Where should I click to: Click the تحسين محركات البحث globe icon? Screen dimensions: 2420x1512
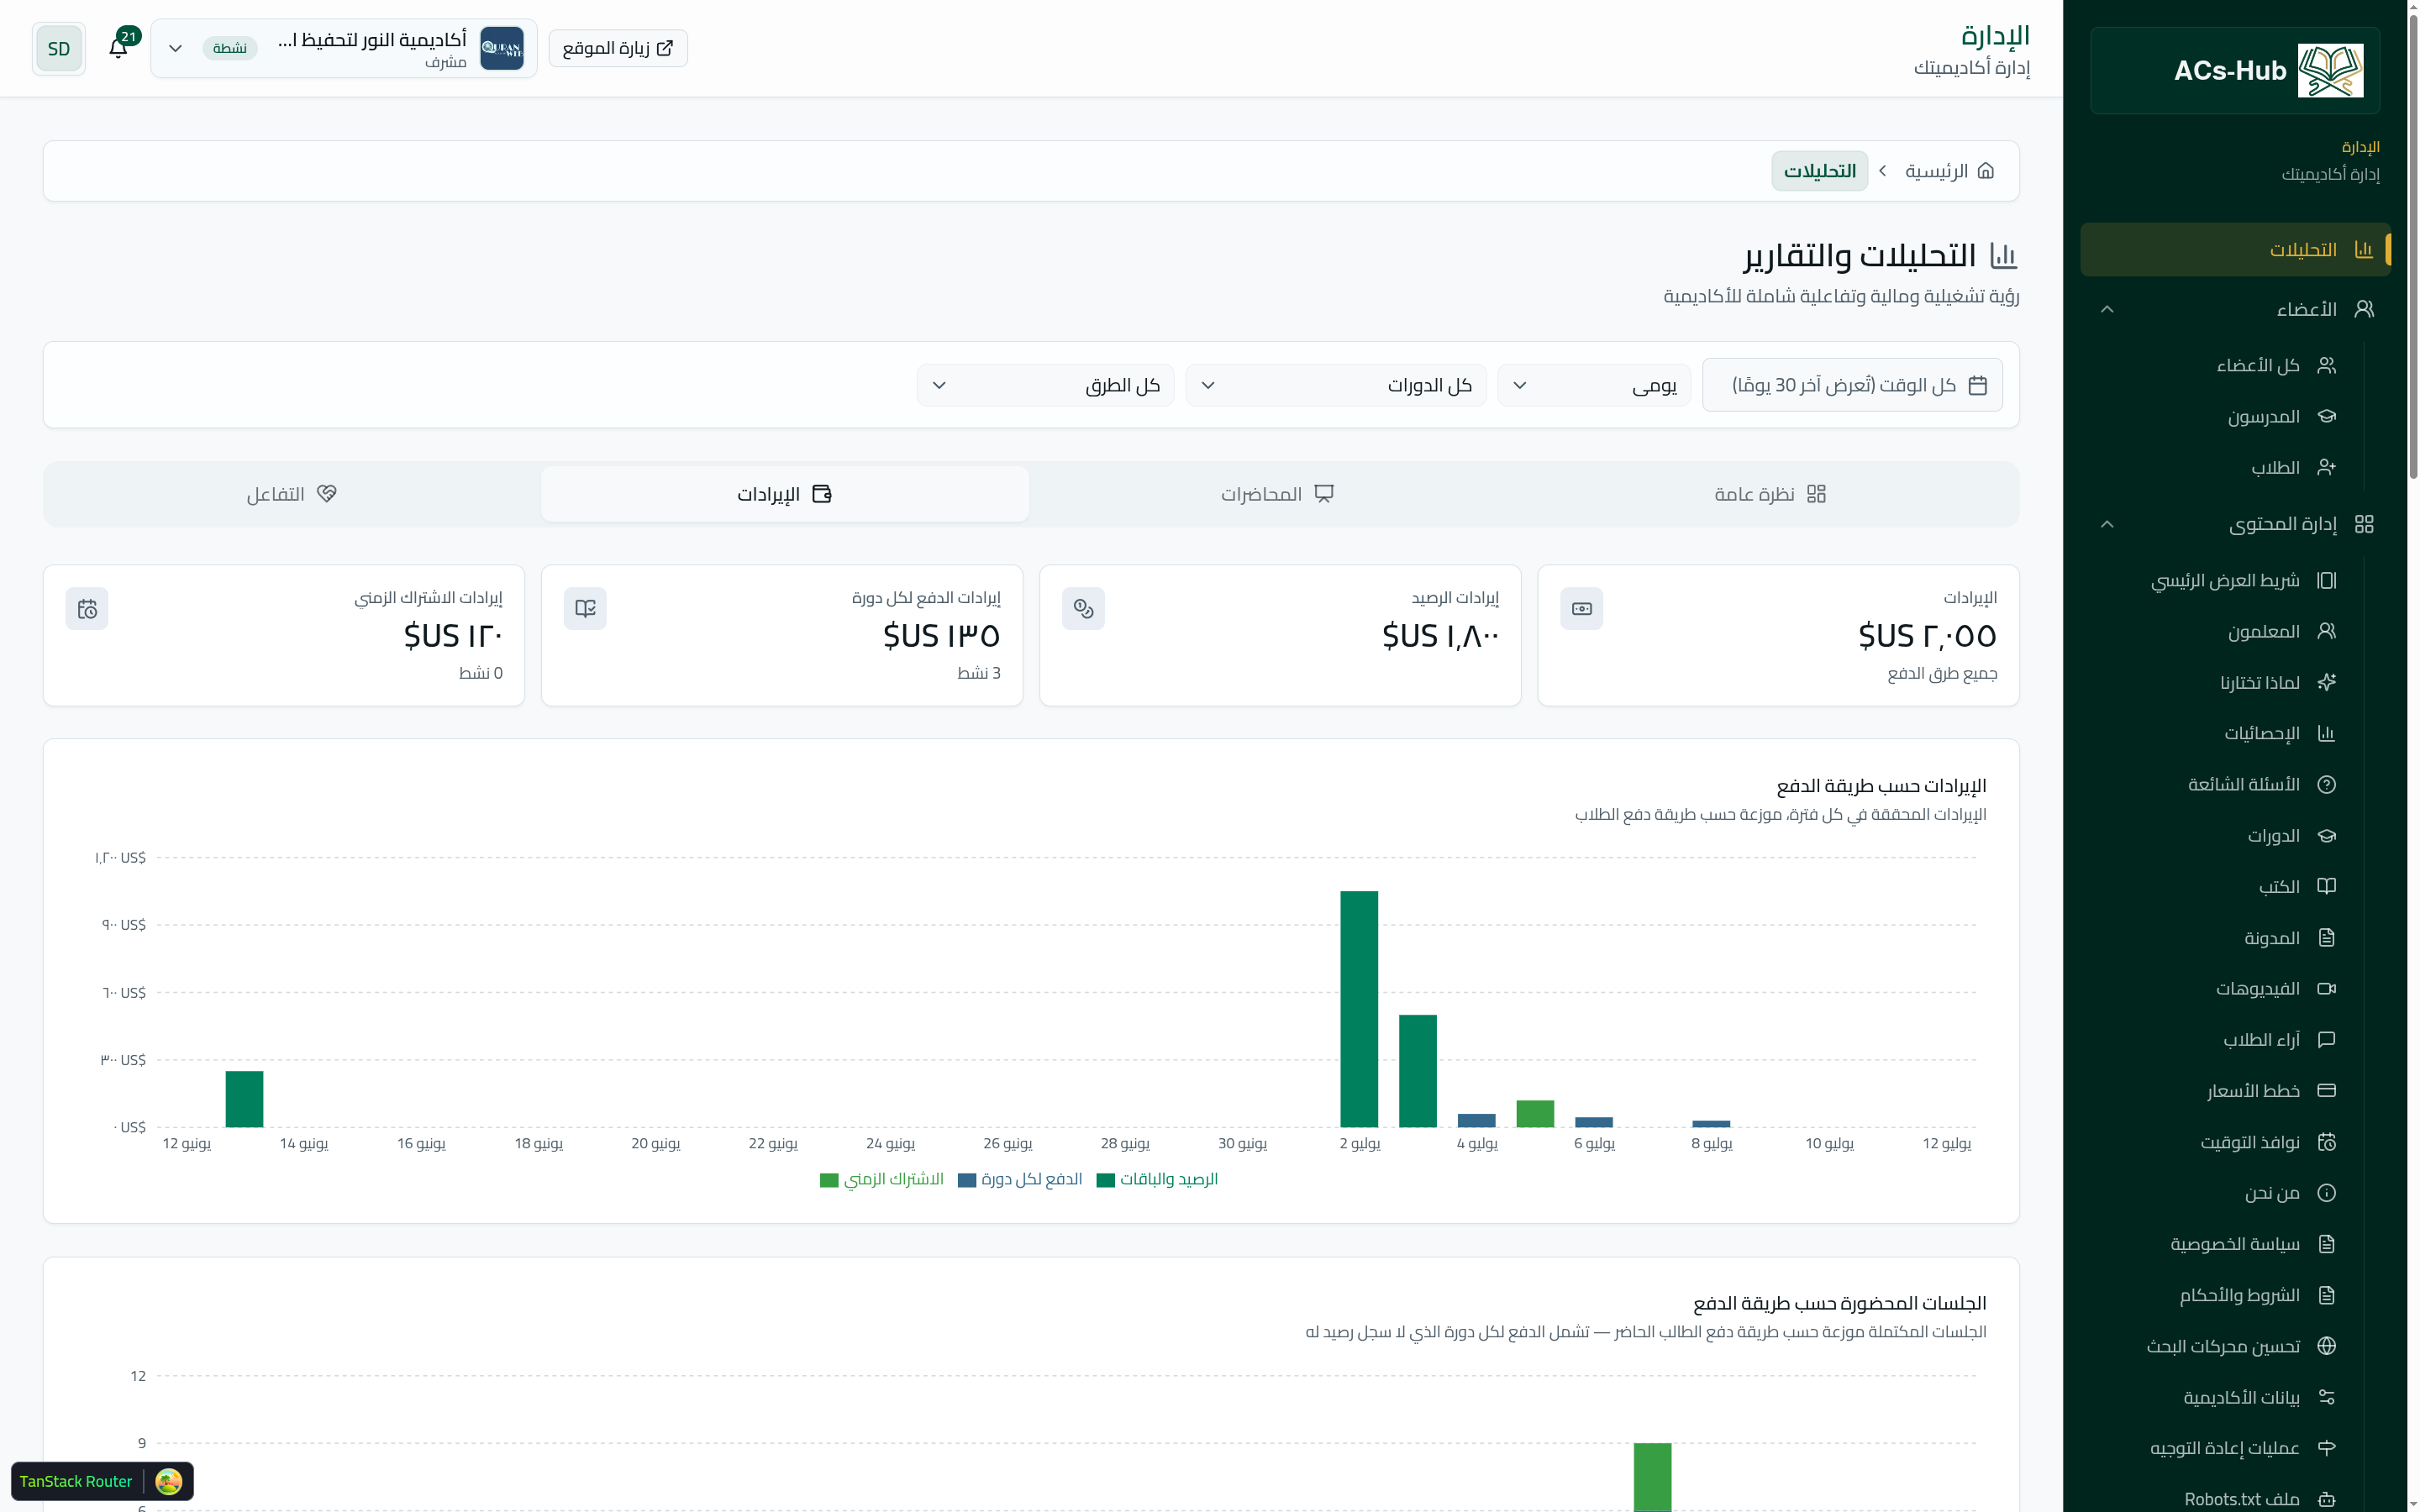tap(2326, 1346)
